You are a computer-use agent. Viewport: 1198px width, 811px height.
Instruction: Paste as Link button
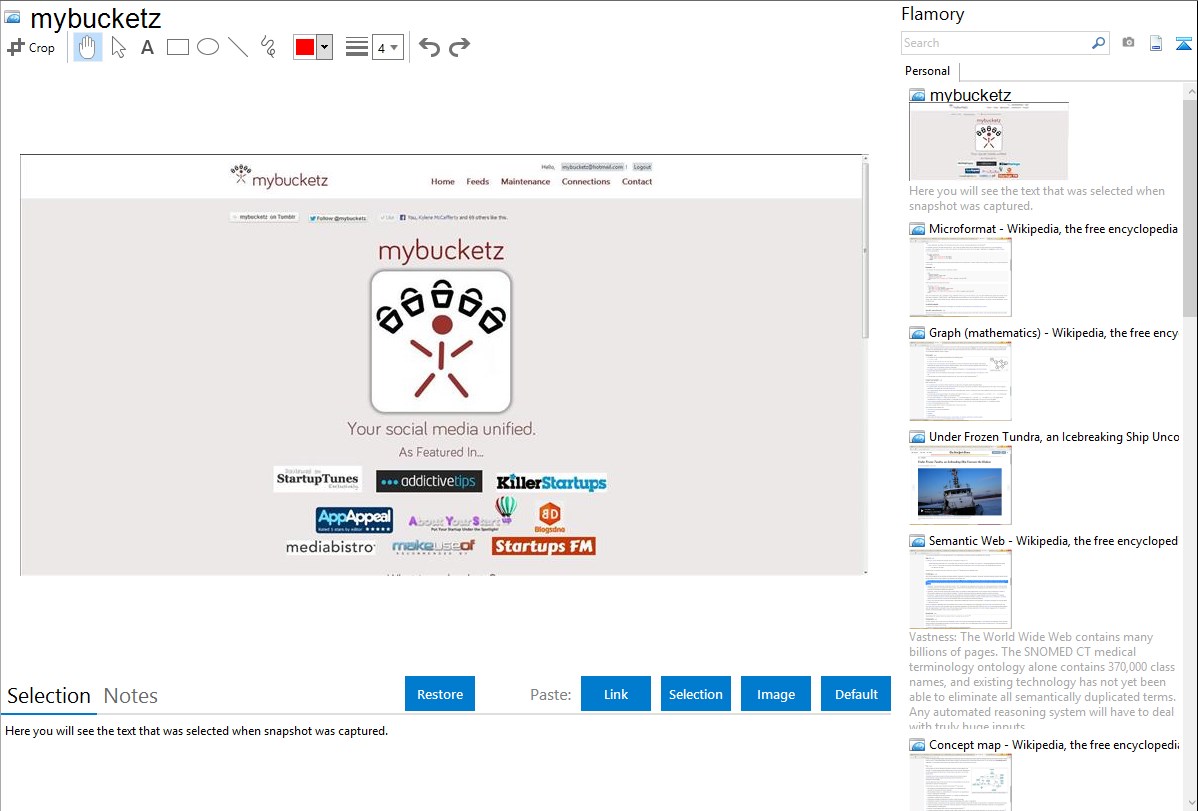coord(616,694)
